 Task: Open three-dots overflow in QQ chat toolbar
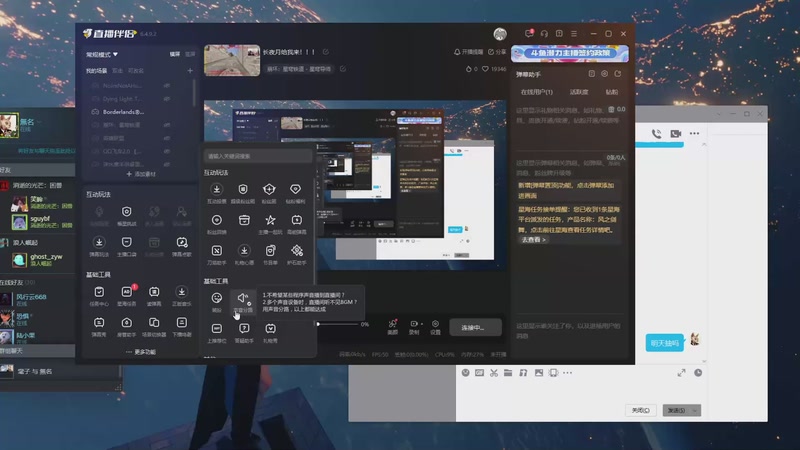567,373
